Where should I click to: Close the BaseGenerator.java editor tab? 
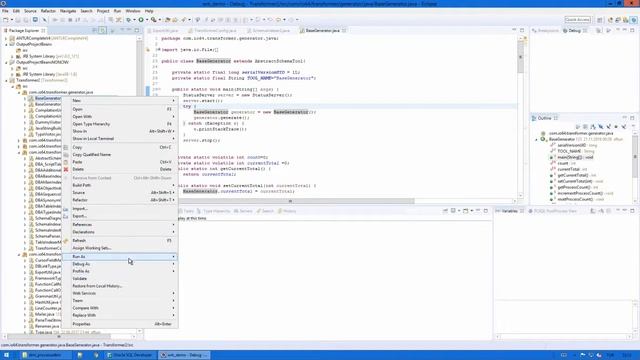(x=344, y=31)
